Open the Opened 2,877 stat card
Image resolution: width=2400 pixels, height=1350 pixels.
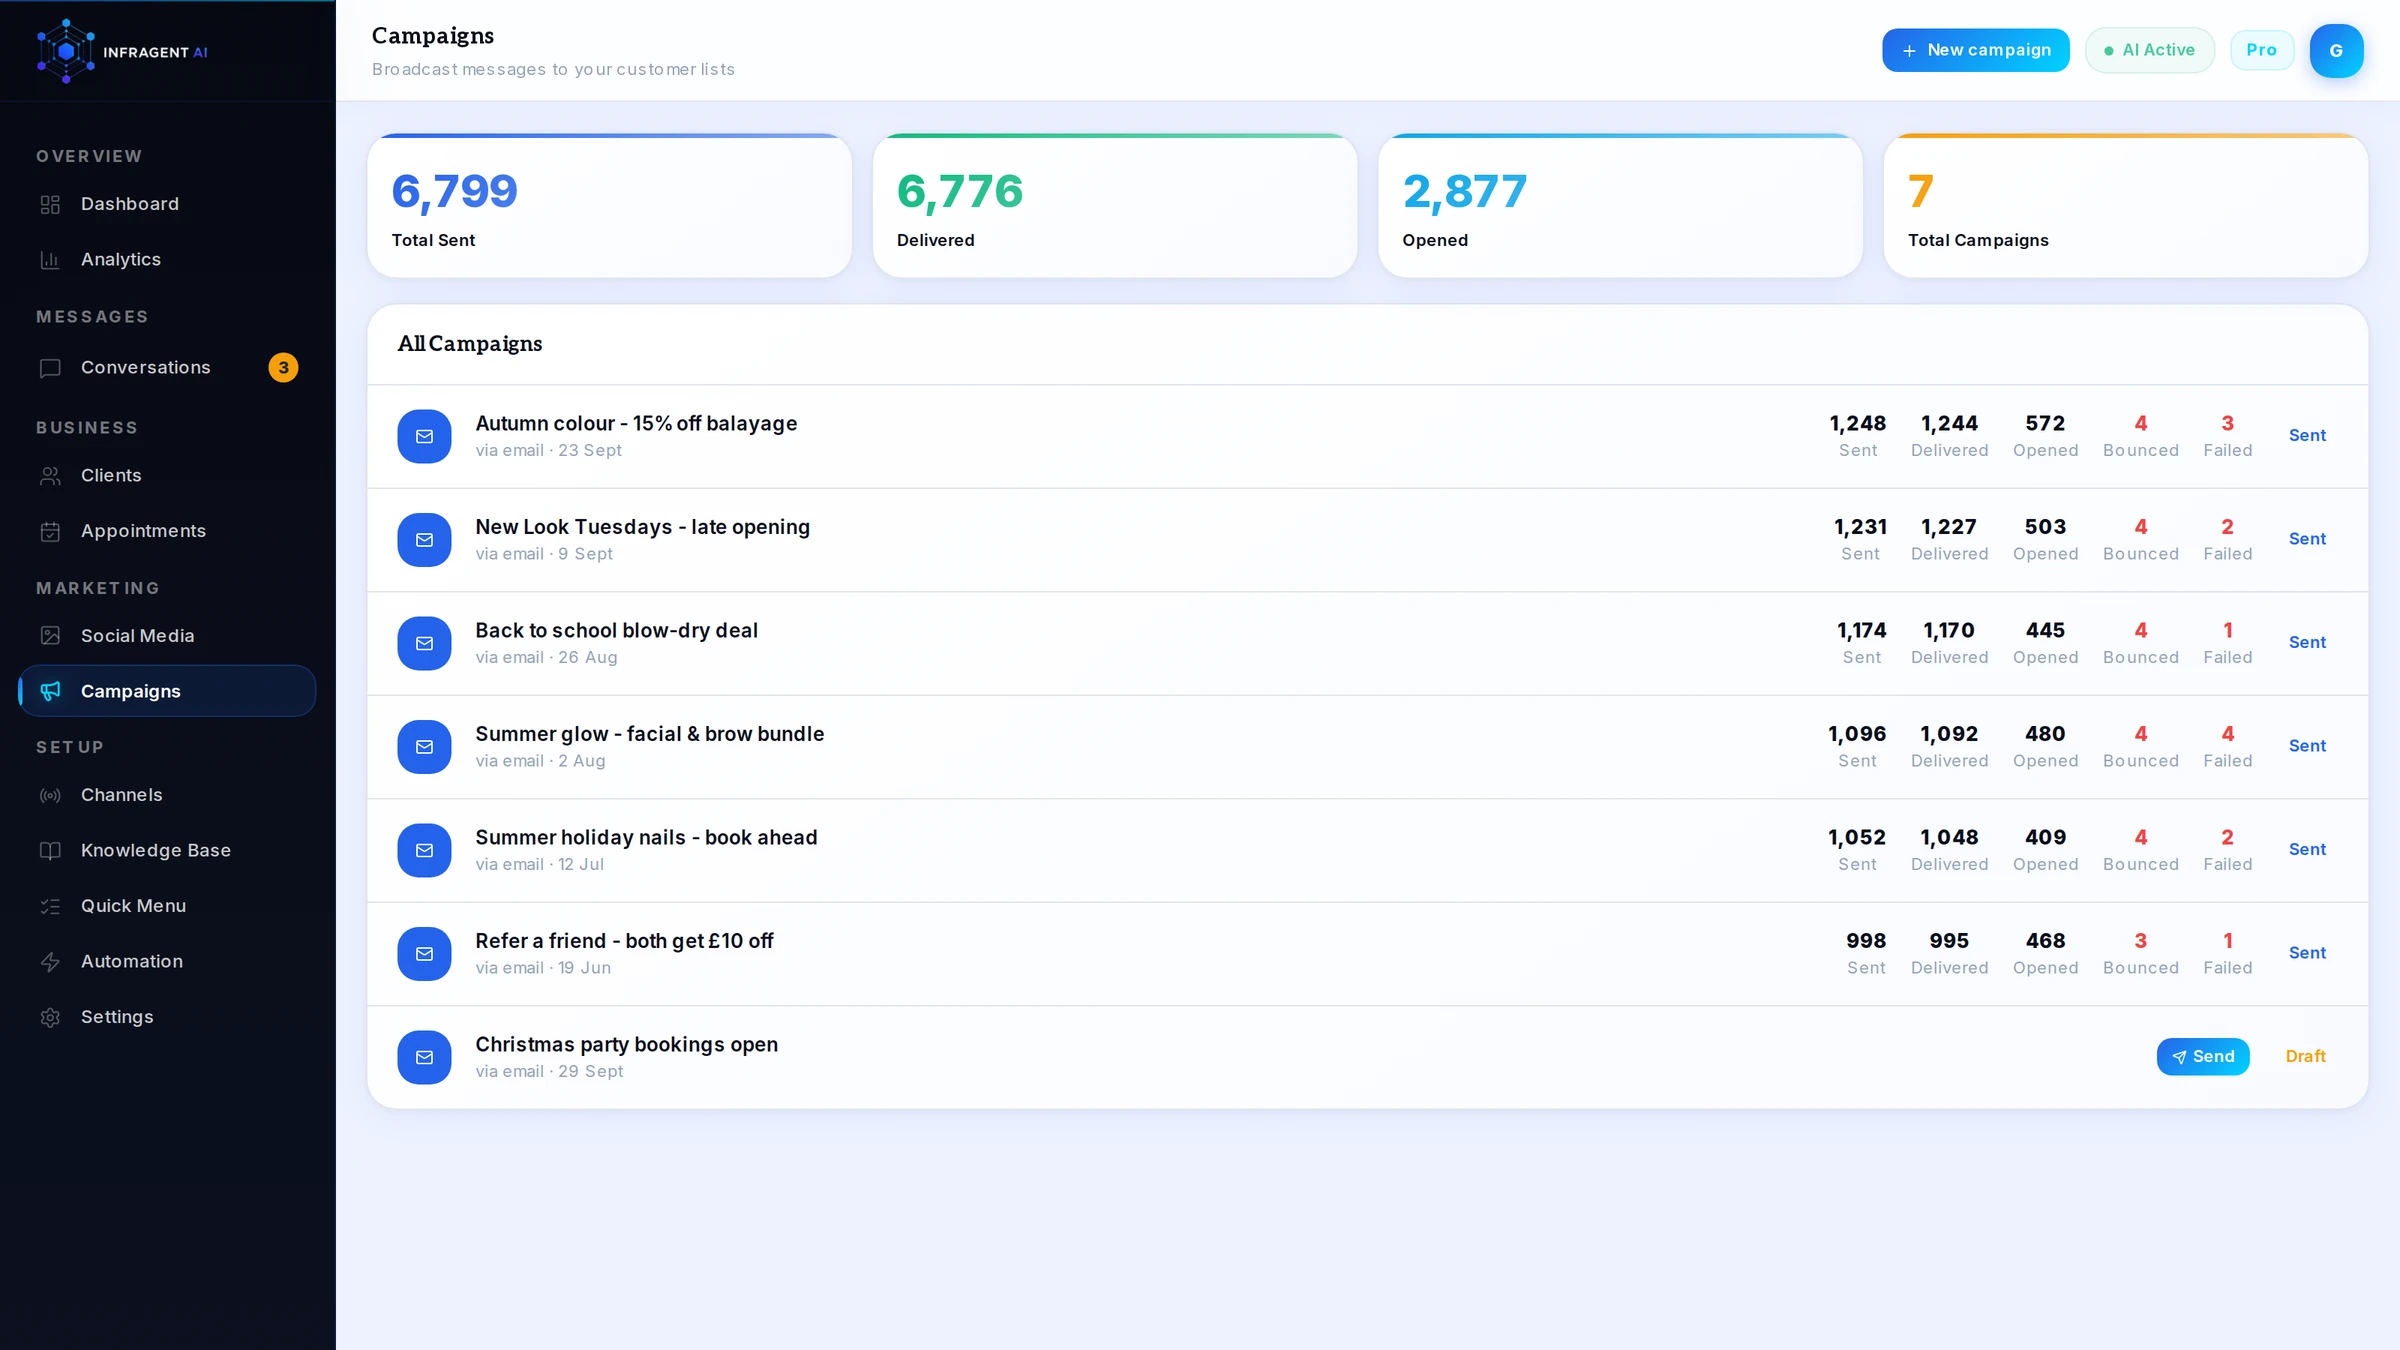1620,206
